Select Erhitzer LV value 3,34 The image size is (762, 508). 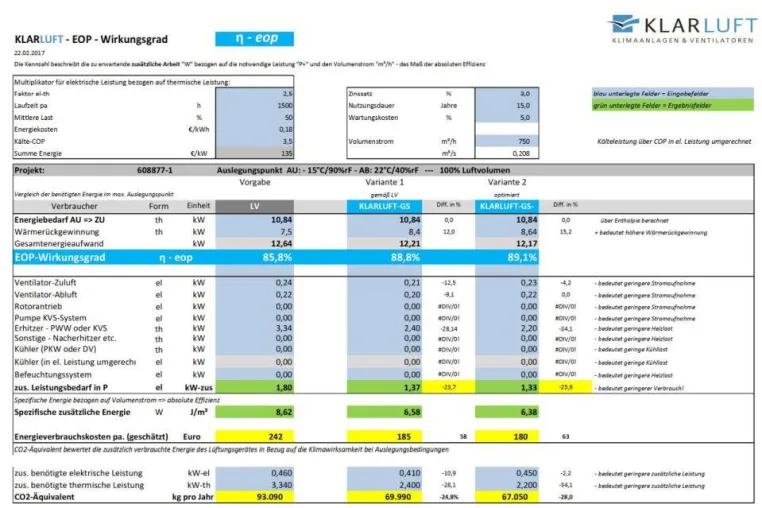[255, 328]
